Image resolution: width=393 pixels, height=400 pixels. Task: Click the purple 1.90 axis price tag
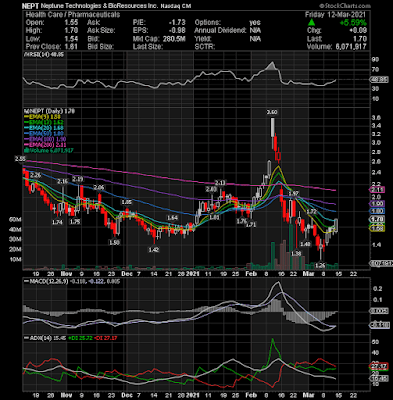tap(378, 203)
